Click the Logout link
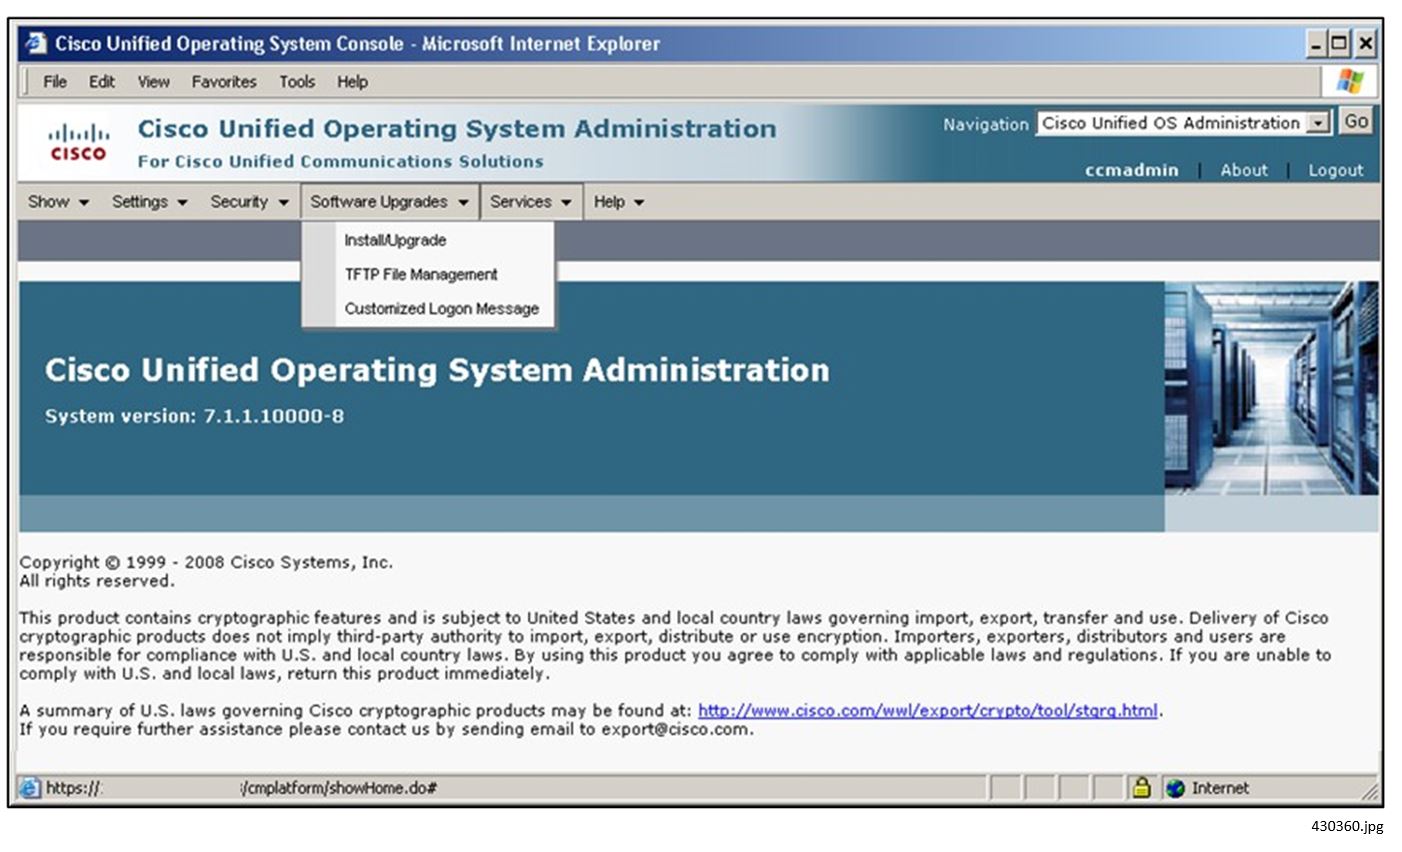The image size is (1402, 852). [1336, 170]
